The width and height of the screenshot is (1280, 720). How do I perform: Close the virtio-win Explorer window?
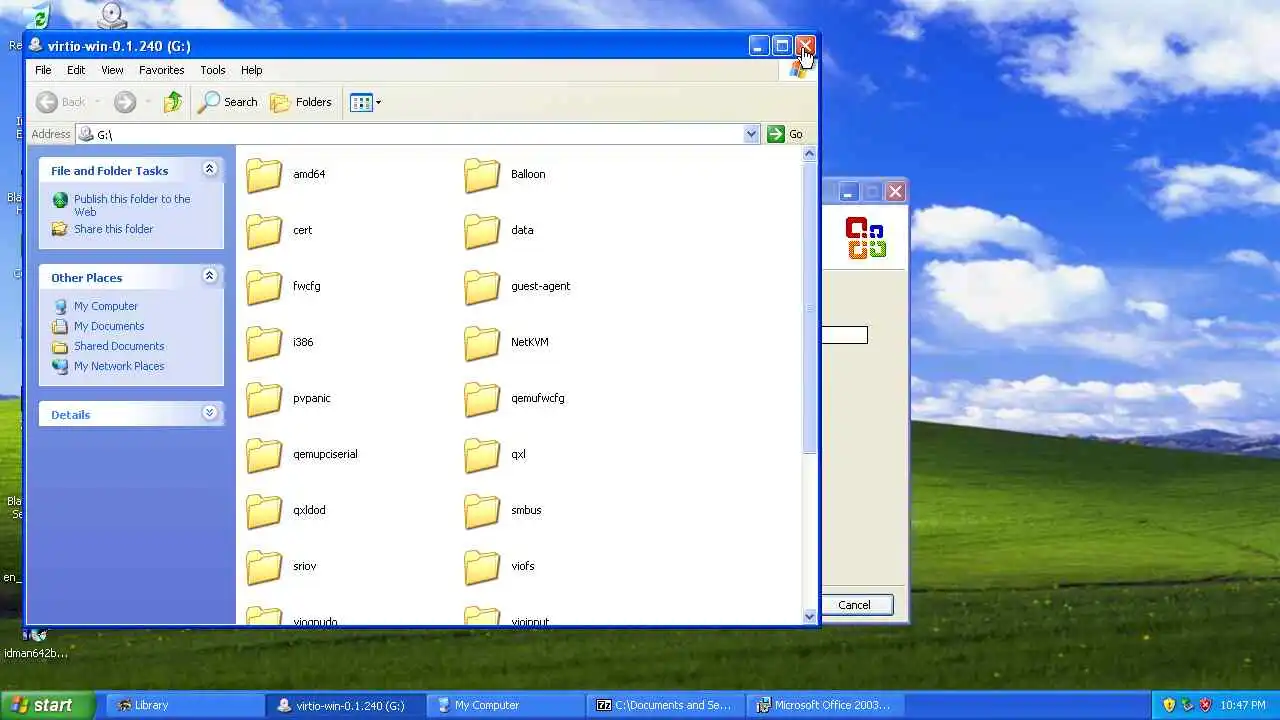[805, 46]
